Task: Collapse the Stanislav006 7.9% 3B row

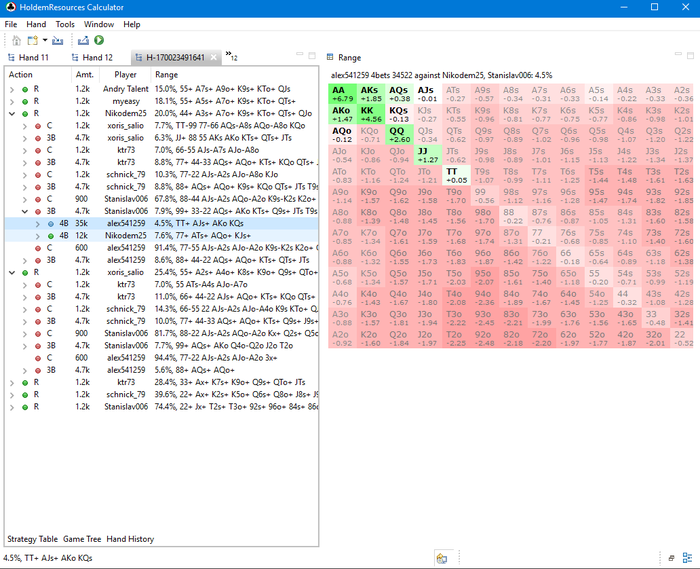Action: 25,212
